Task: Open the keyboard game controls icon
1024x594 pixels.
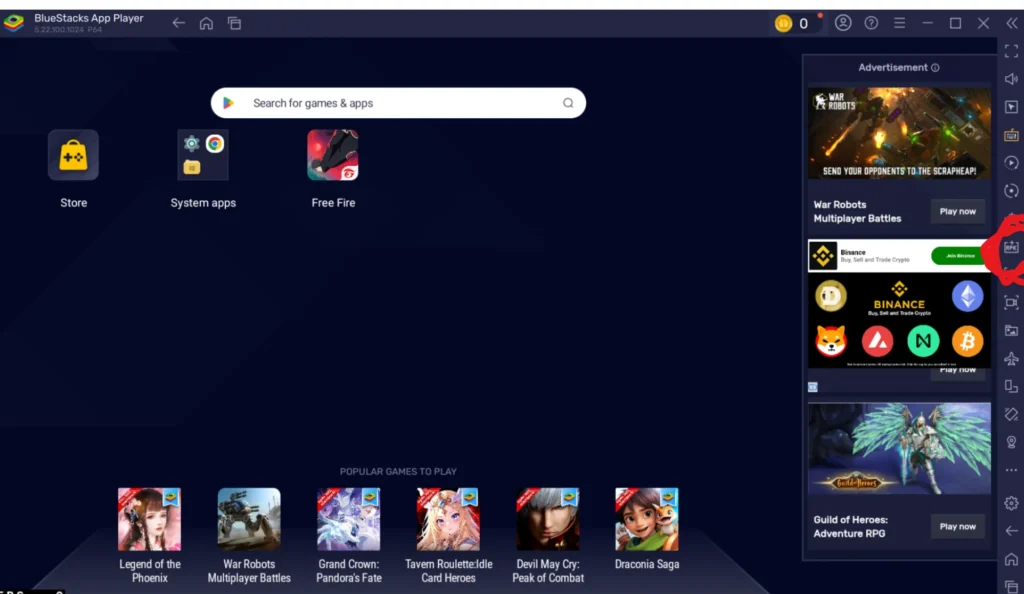Action: click(1011, 135)
